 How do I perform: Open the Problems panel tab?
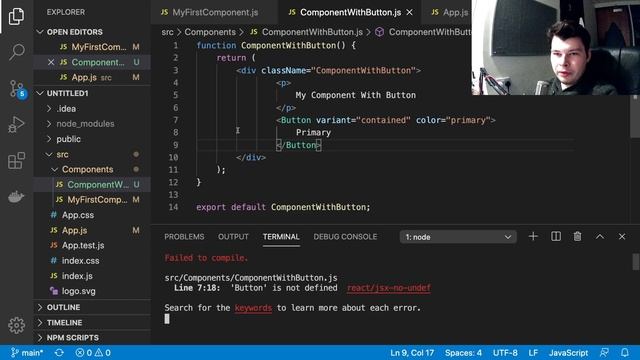pyautogui.click(x=184, y=237)
